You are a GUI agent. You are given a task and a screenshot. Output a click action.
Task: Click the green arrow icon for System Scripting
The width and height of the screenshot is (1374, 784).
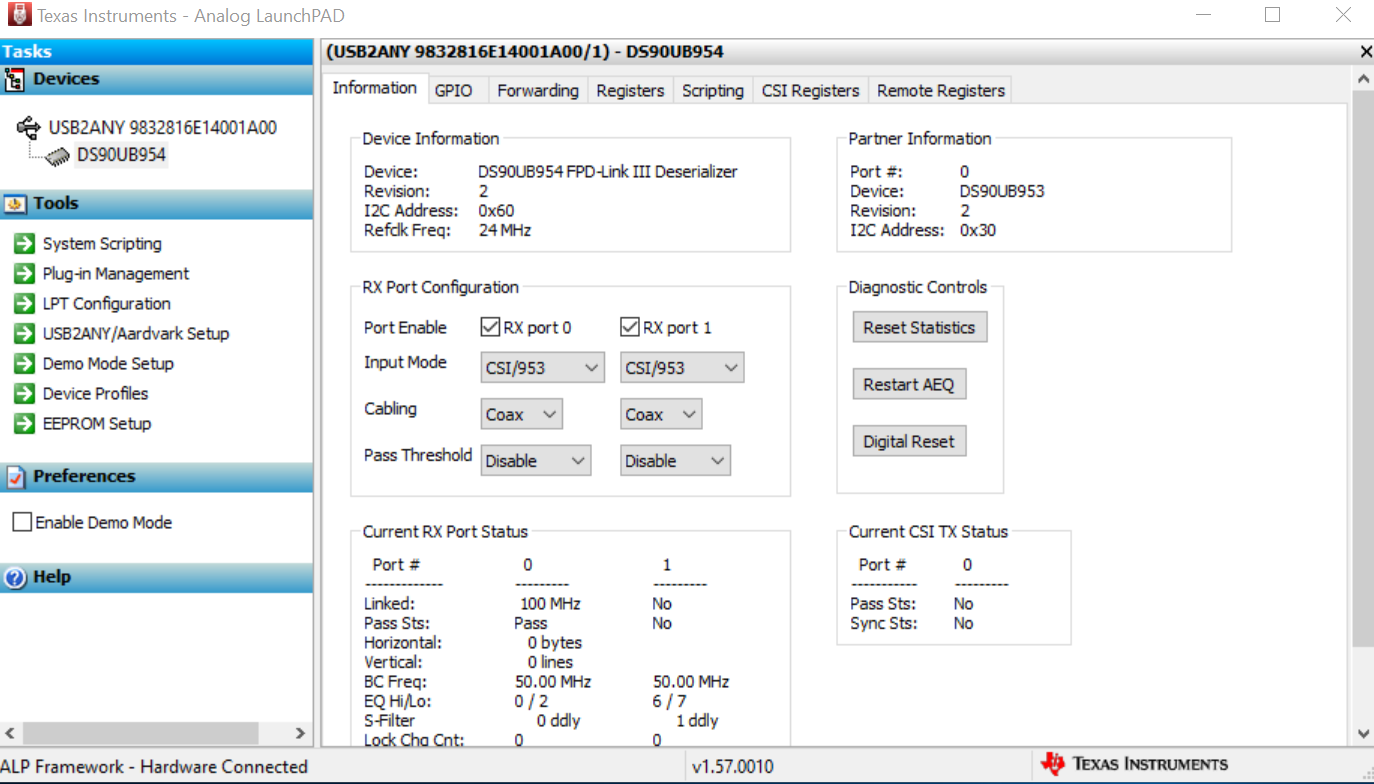pos(25,244)
